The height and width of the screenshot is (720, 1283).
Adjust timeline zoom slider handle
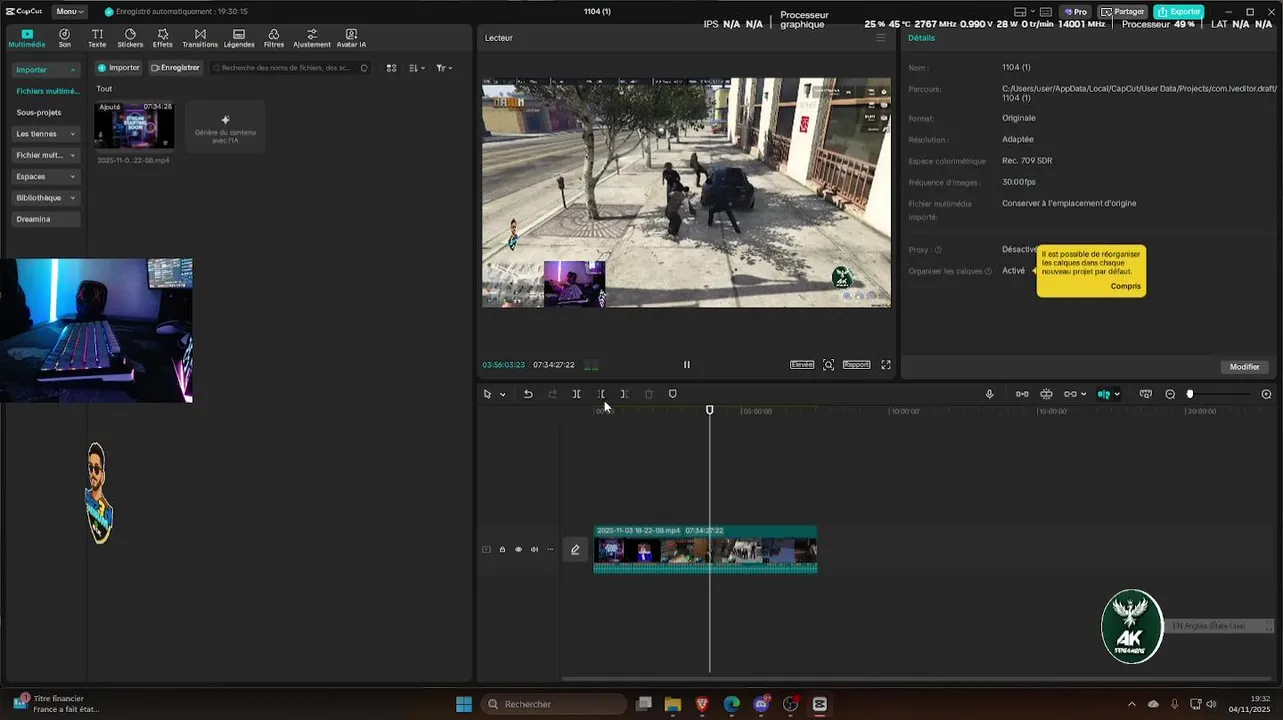tap(1190, 394)
